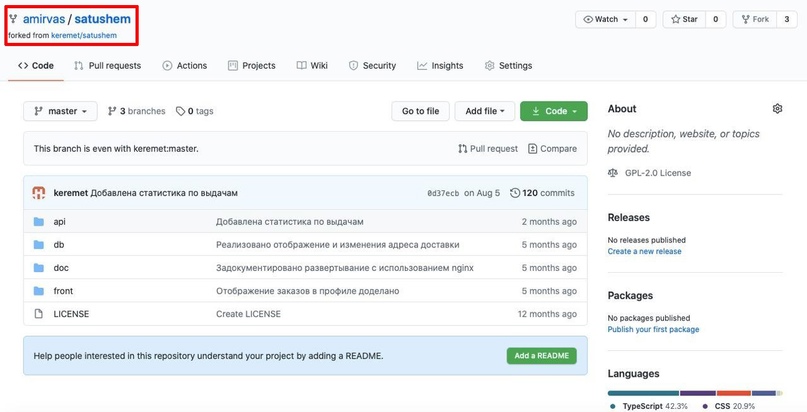Image resolution: width=807 pixels, height=412 pixels.
Task: Click the gear icon beside About
Action: click(x=777, y=109)
